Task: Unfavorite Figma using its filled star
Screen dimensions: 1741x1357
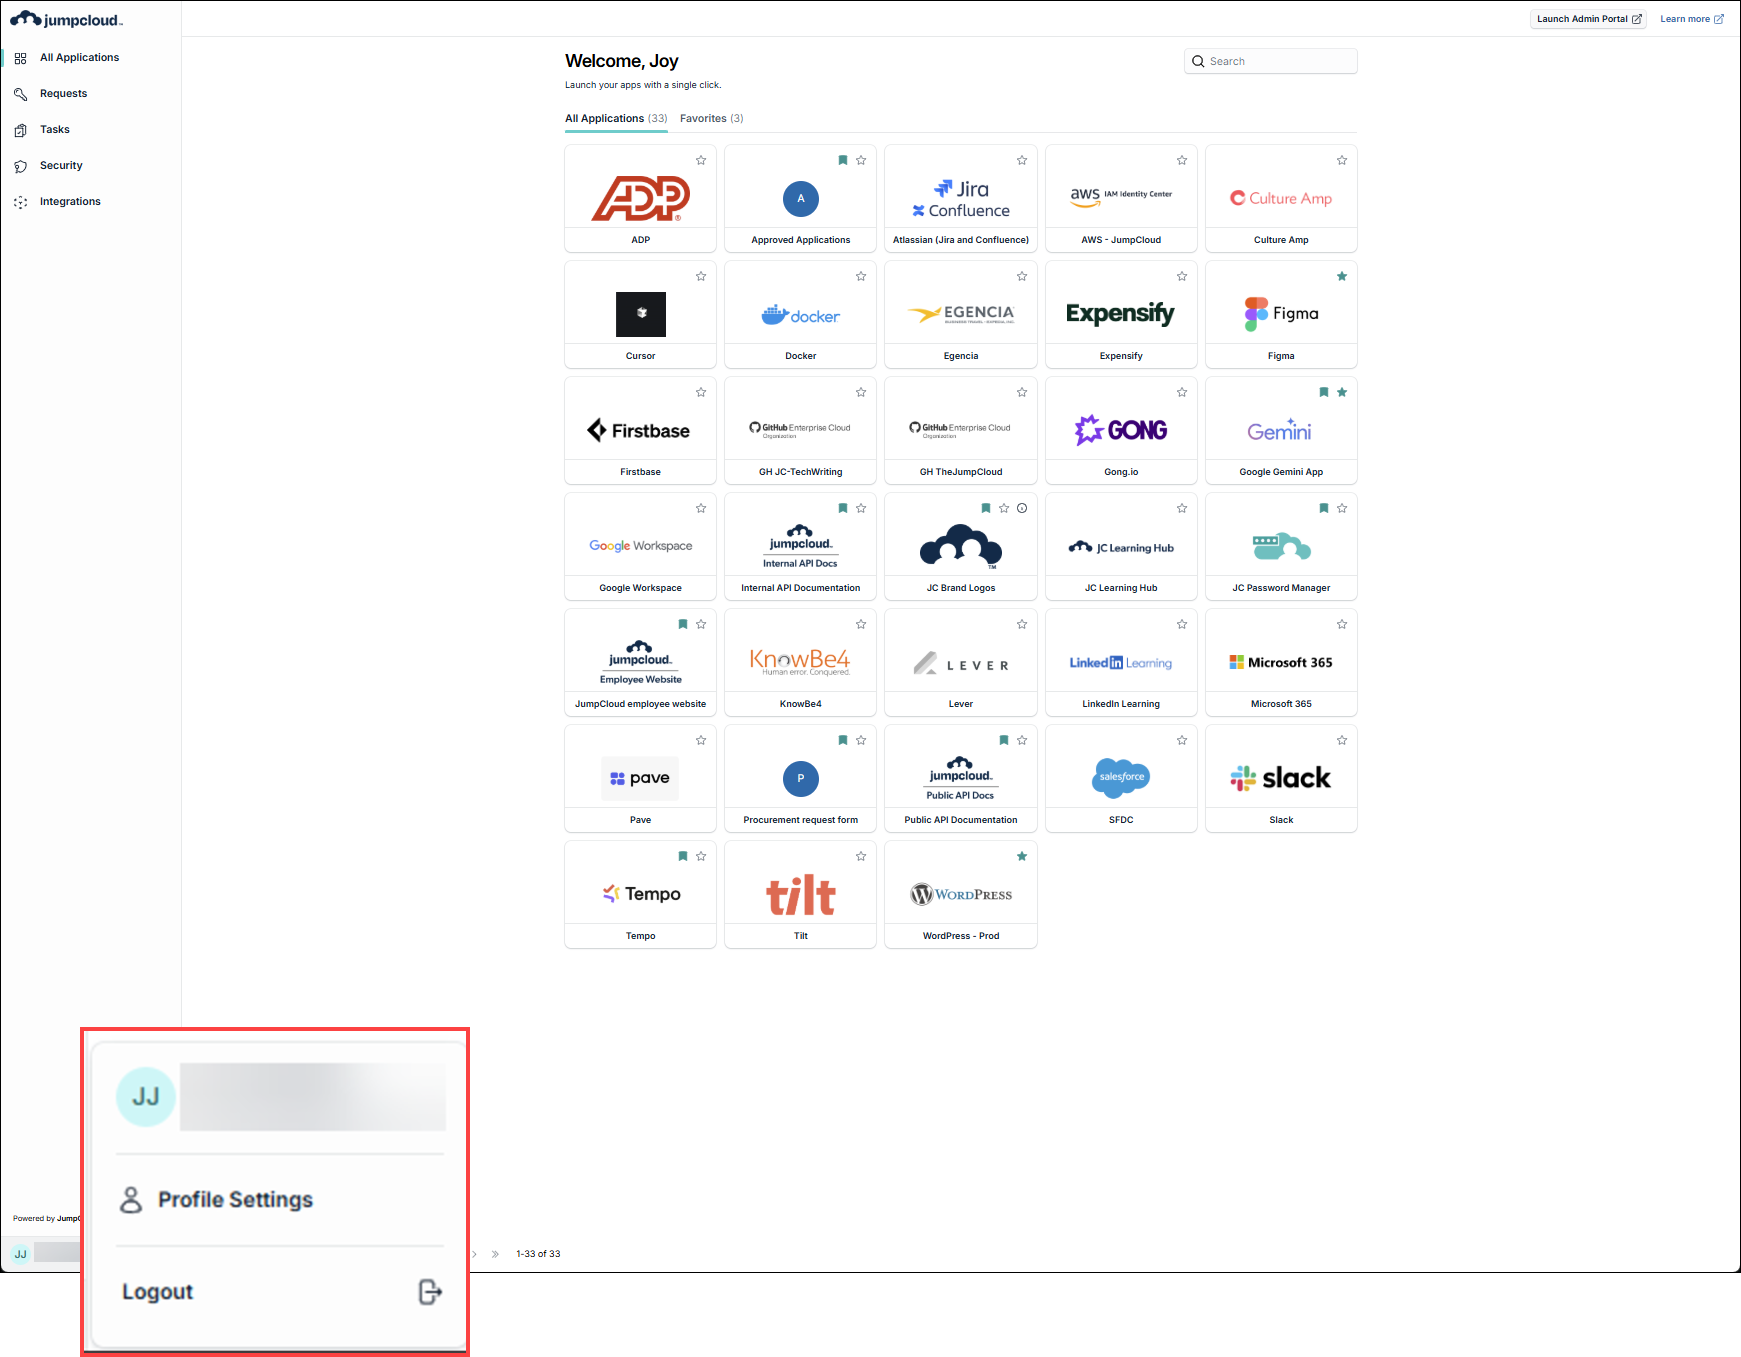Action: point(1342,276)
